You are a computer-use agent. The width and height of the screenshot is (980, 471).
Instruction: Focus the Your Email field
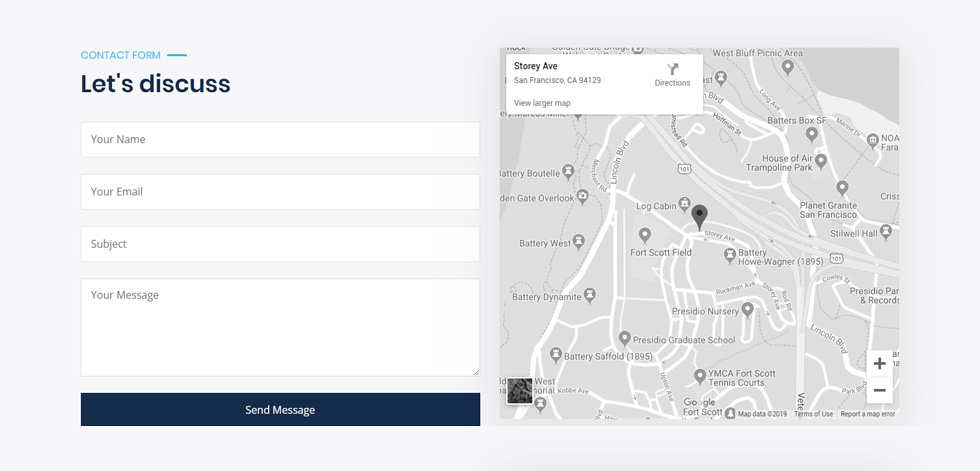point(280,192)
